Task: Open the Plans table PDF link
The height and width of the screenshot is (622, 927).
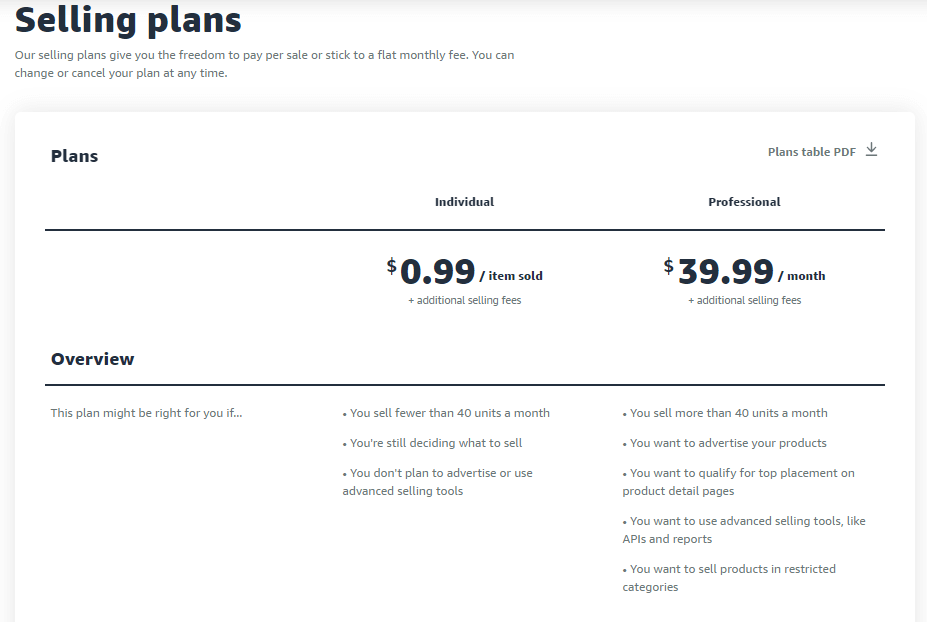Action: 811,152
